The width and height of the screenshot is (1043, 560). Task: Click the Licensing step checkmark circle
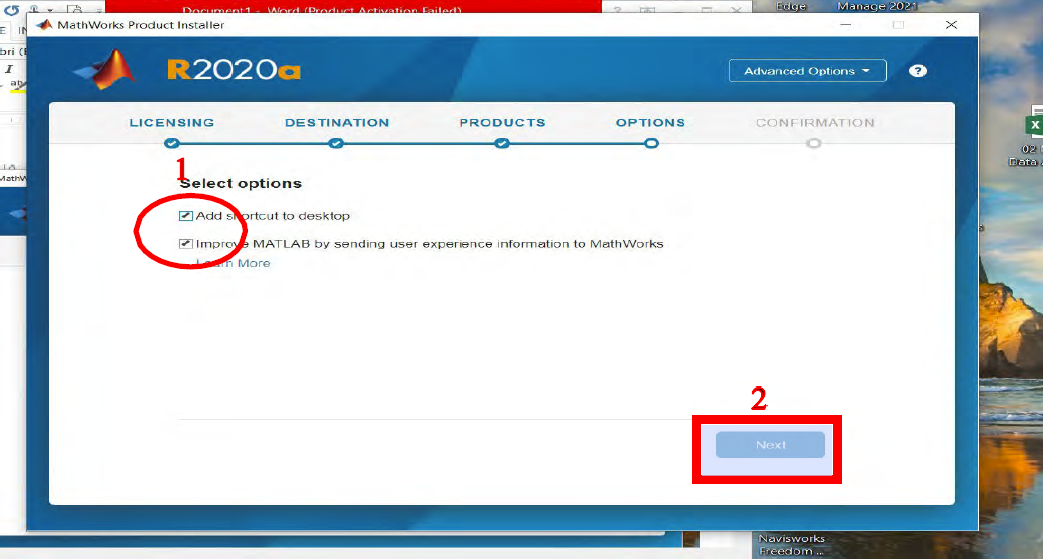[172, 143]
